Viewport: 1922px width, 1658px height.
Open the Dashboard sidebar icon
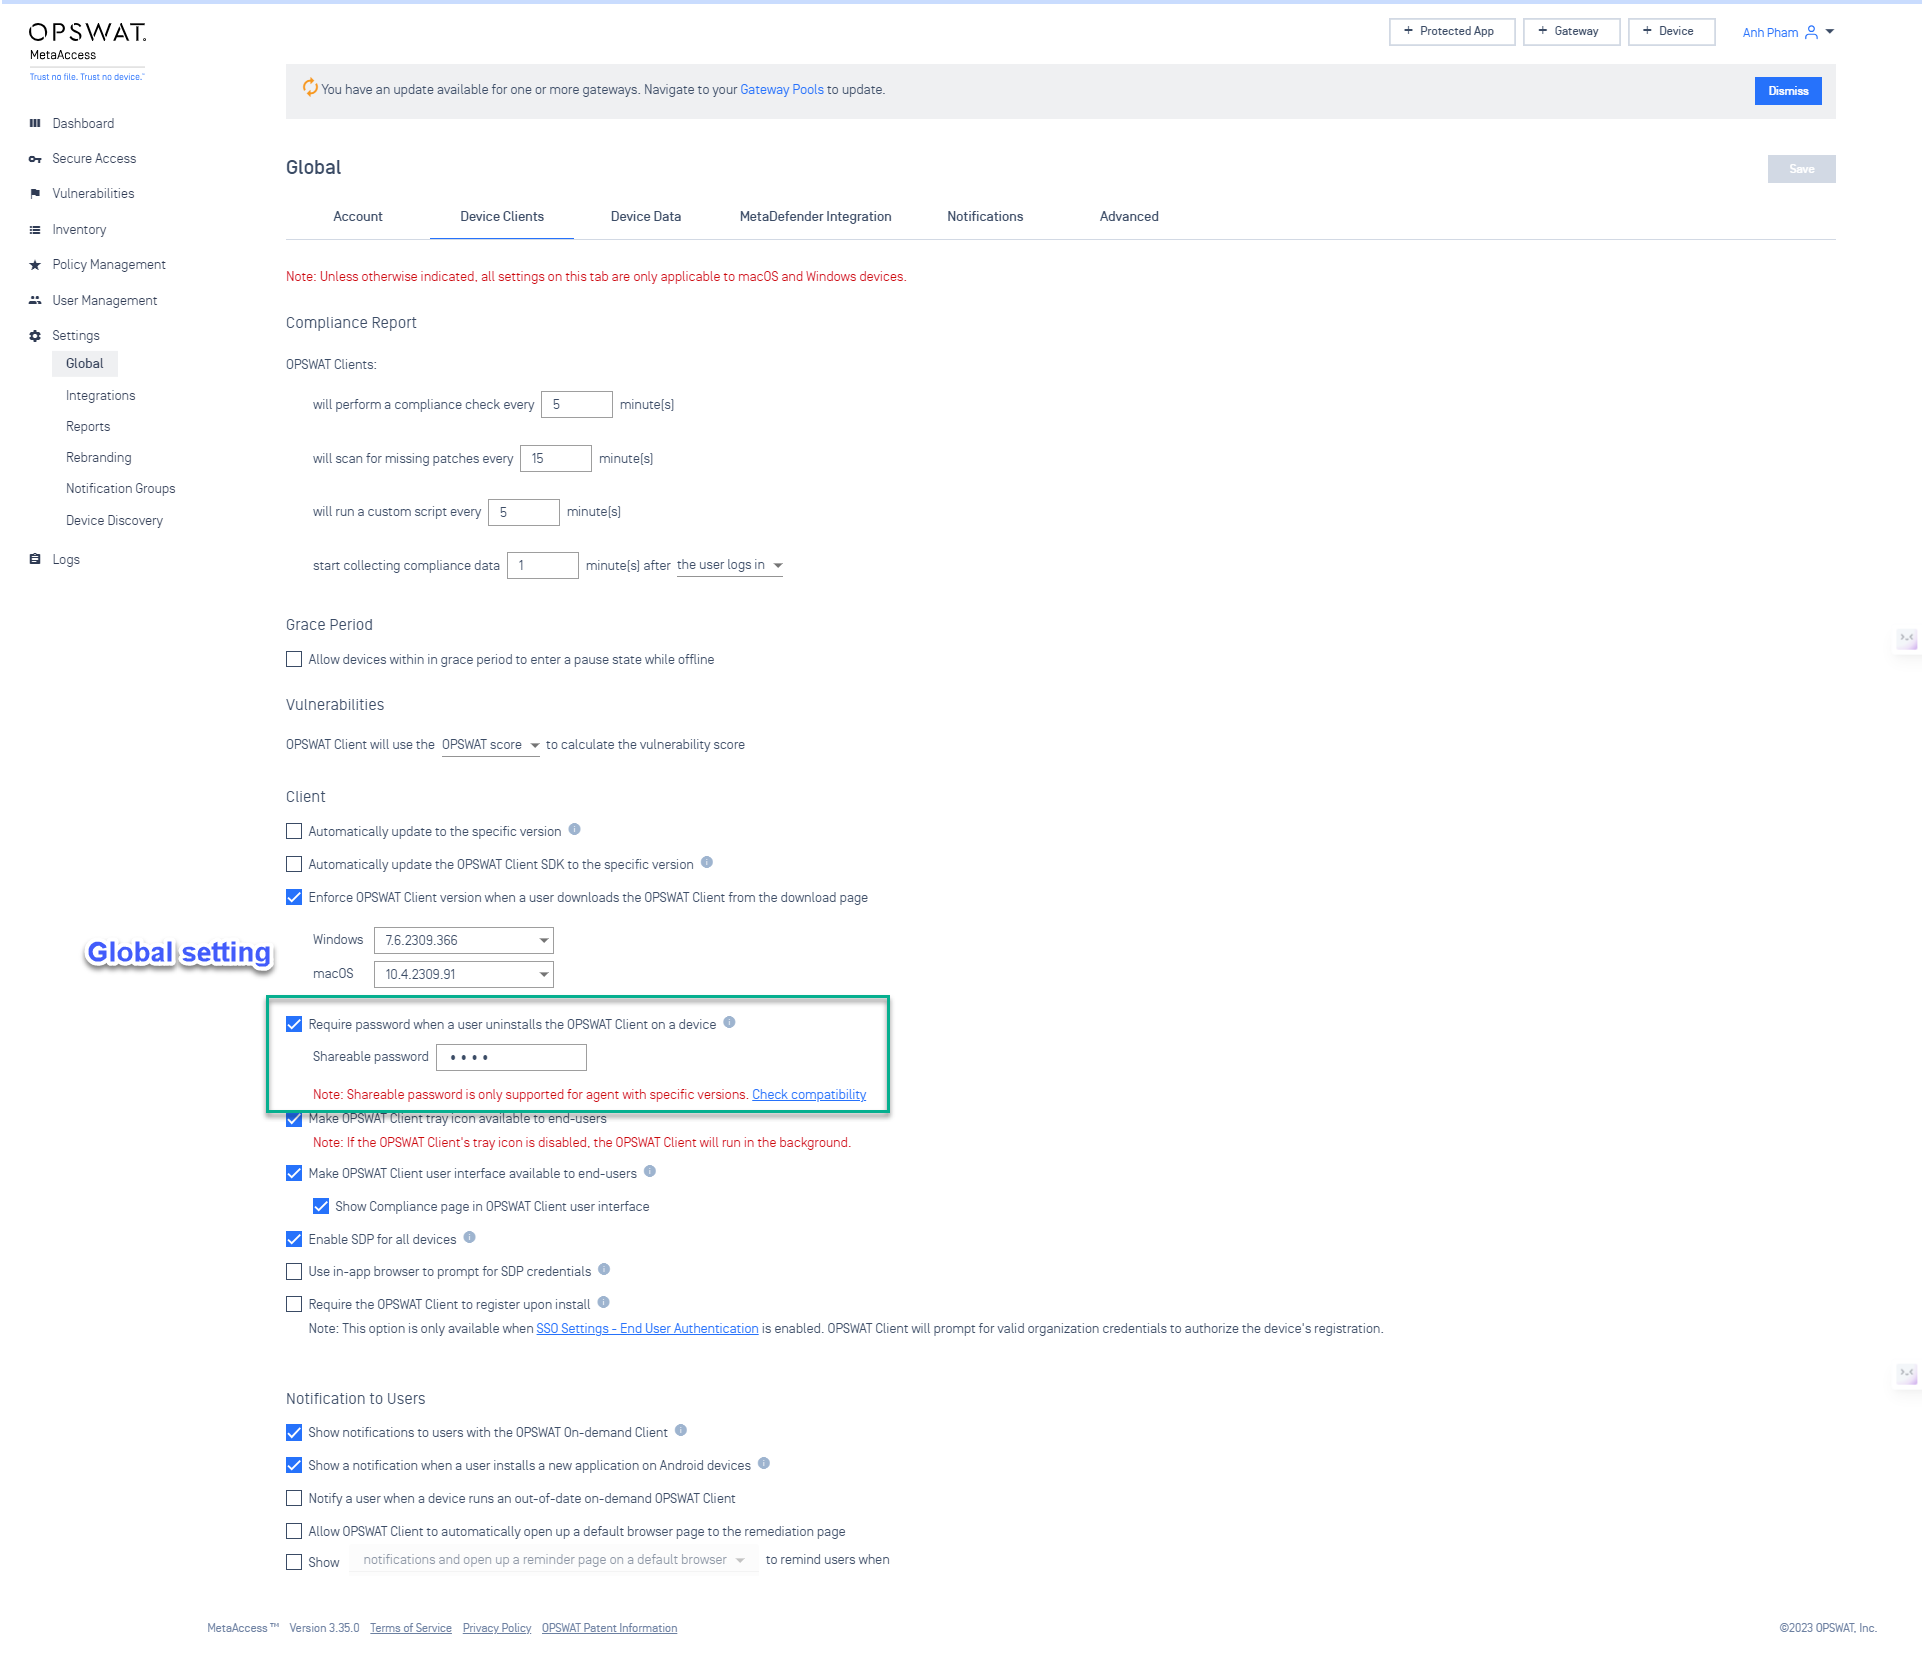point(35,123)
